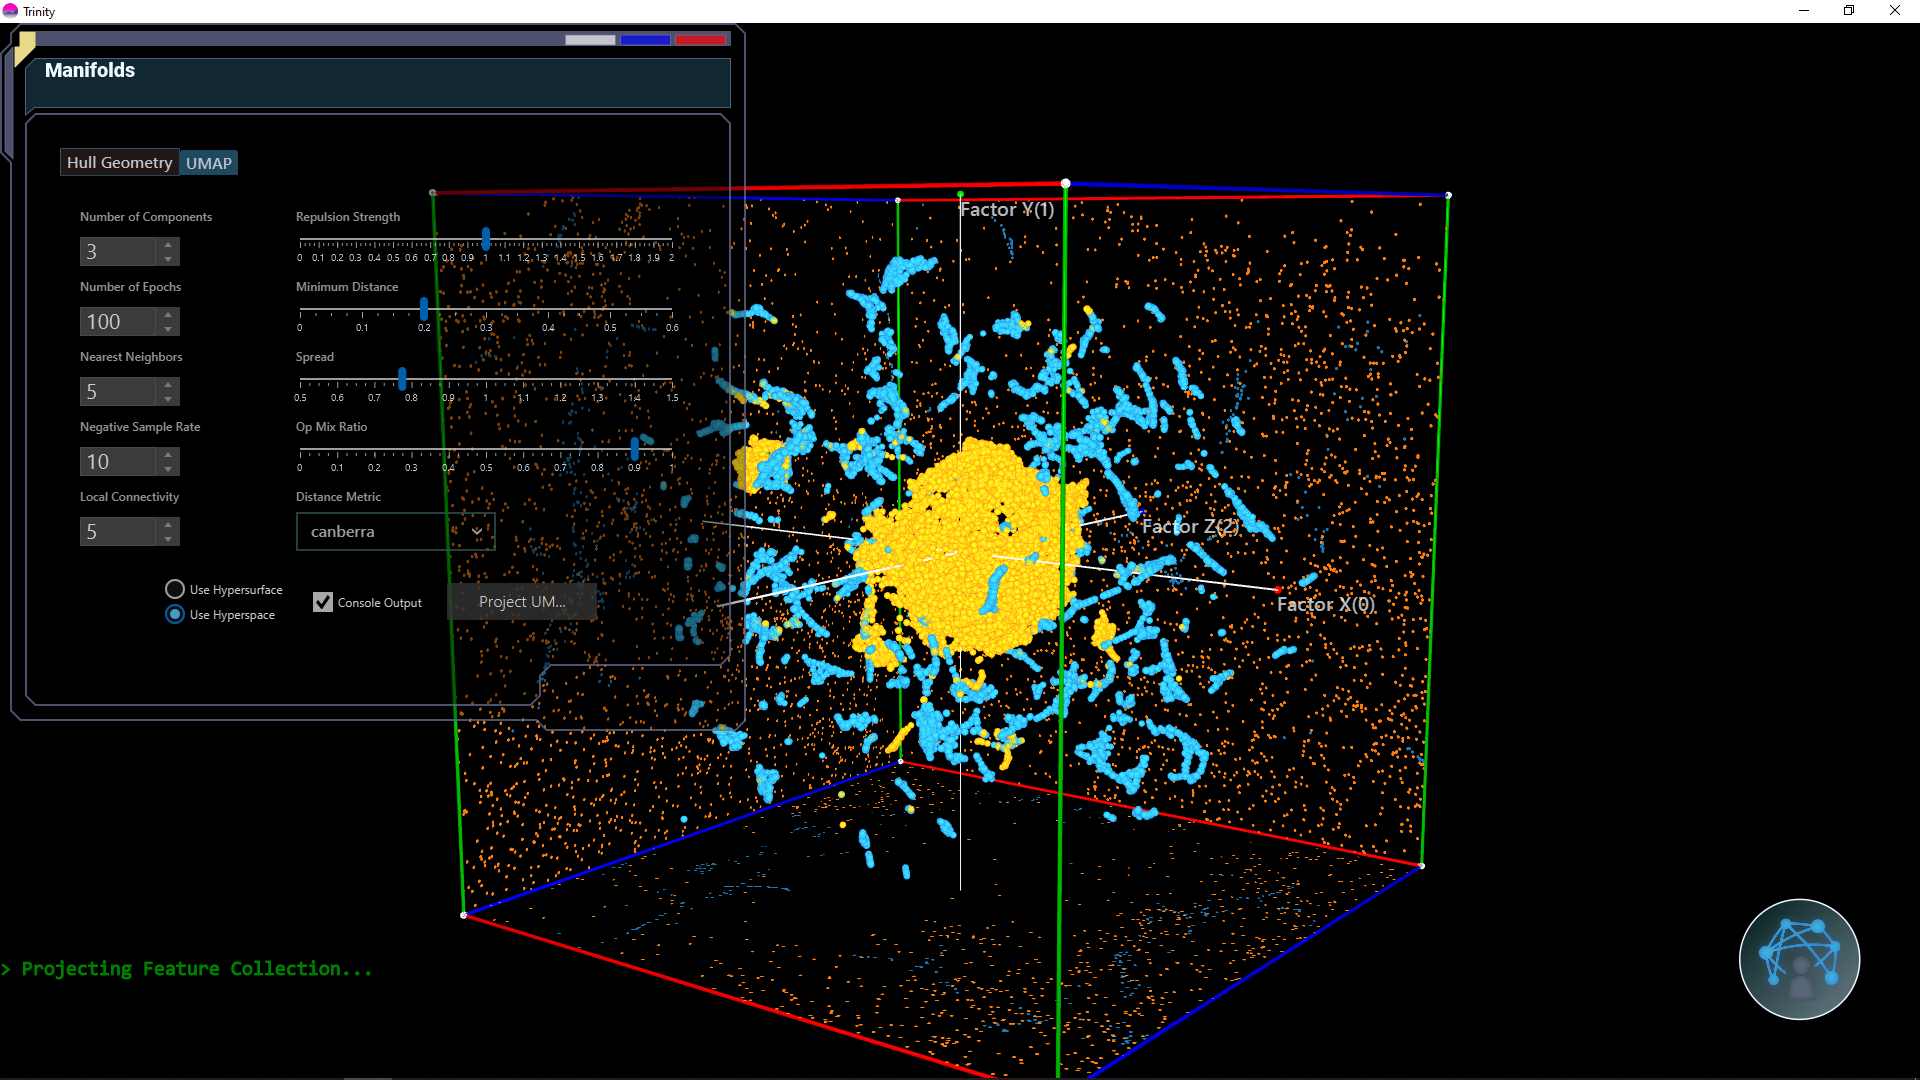Switch to the UMAP tab
The width and height of the screenshot is (1920, 1080).
click(x=207, y=162)
